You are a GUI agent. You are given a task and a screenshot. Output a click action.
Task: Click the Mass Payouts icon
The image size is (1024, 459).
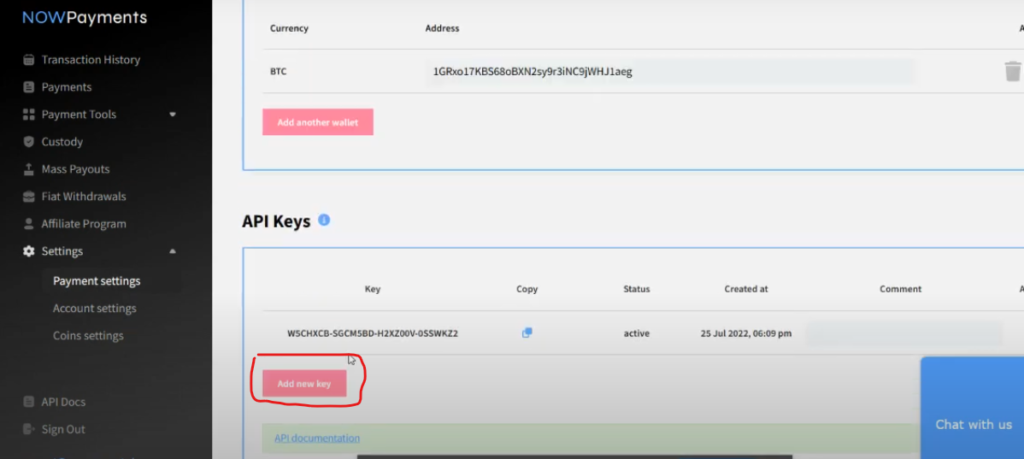pyautogui.click(x=29, y=169)
